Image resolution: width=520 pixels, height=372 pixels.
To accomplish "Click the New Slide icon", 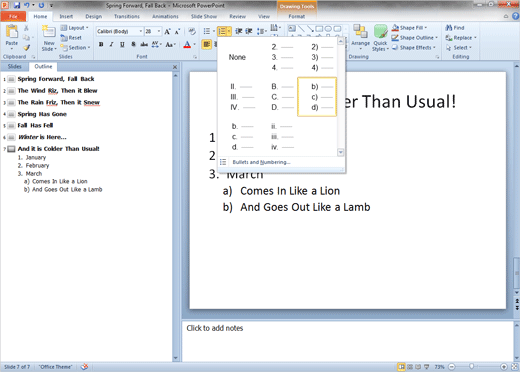I will pyautogui.click(x=49, y=32).
